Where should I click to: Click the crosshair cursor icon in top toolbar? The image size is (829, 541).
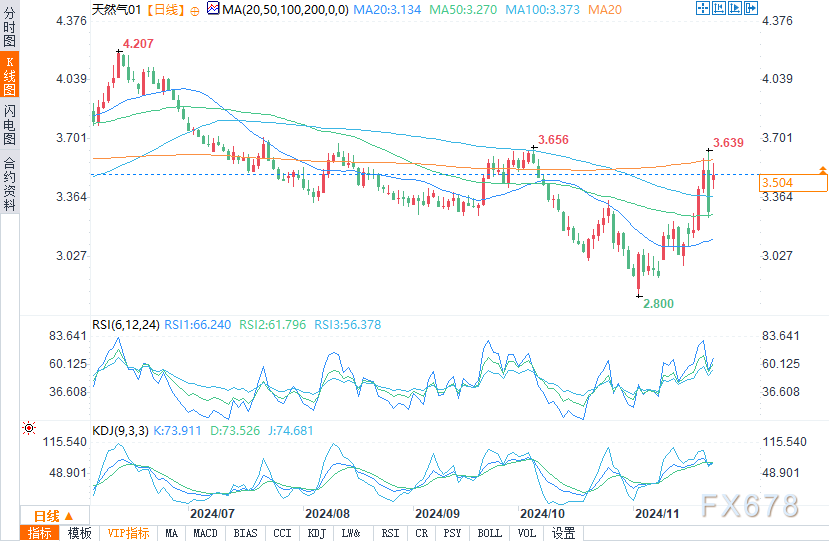click(x=703, y=8)
